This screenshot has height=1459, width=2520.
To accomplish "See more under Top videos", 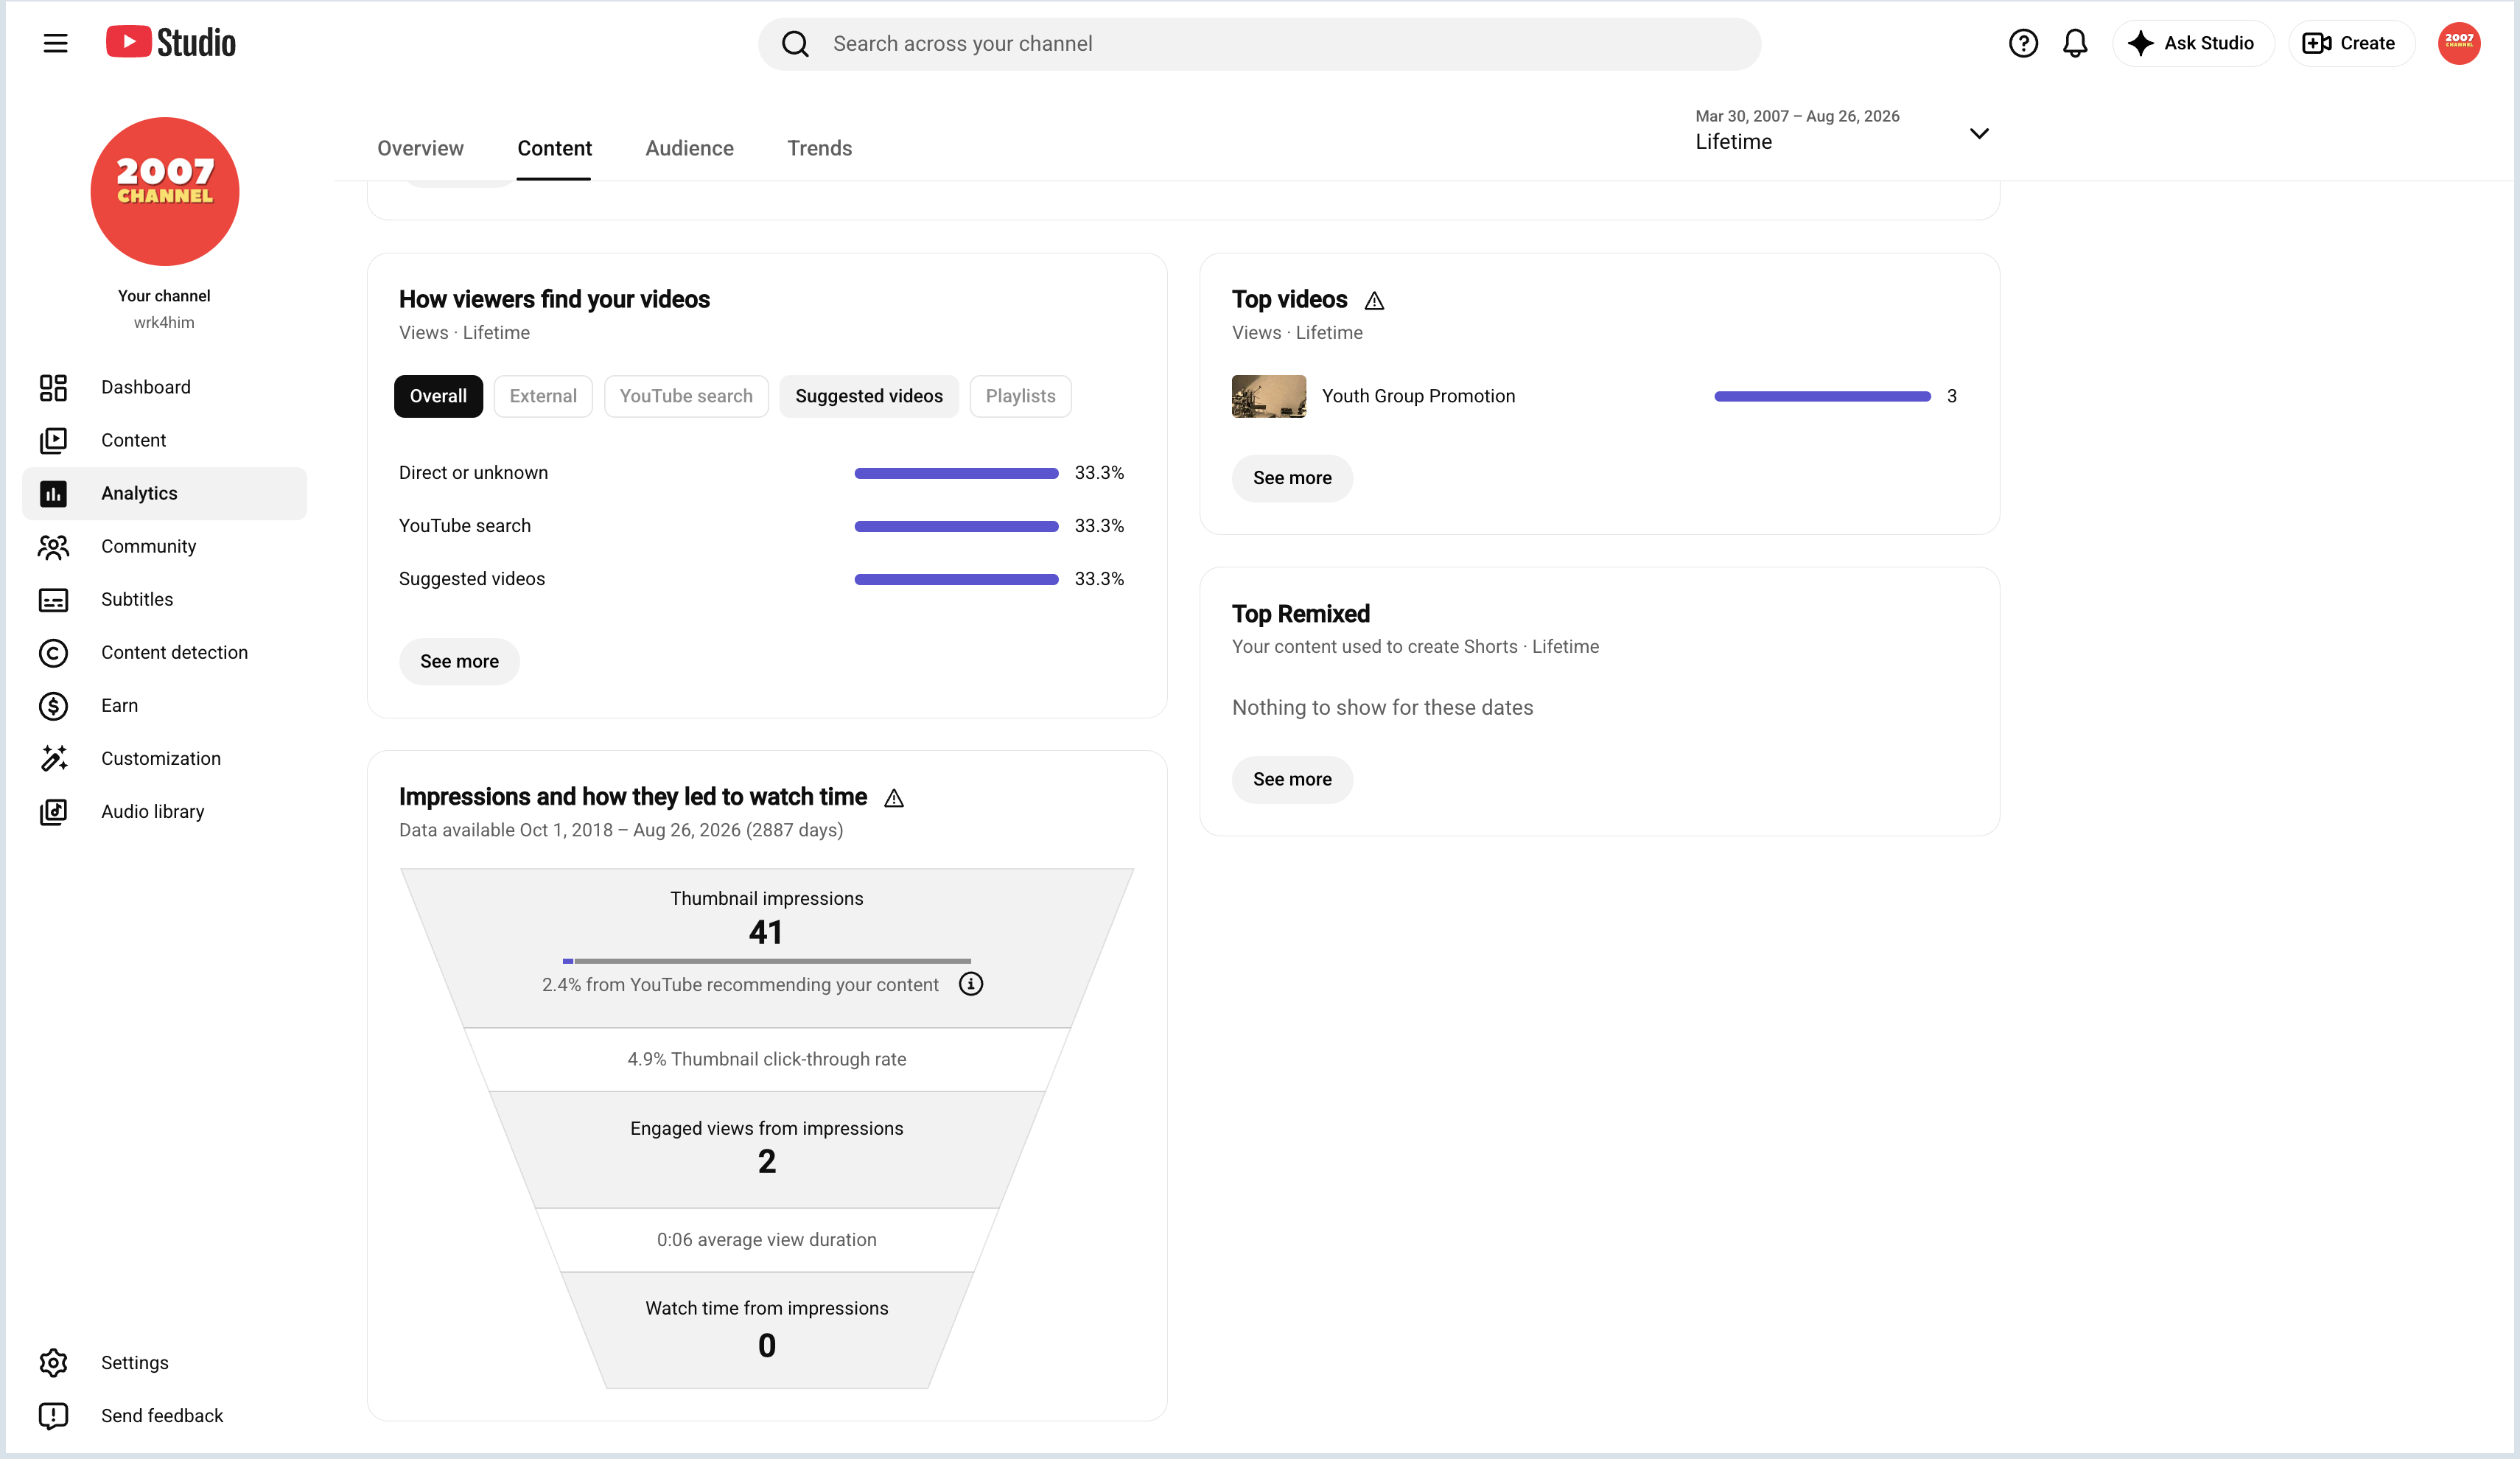I will point(1292,478).
